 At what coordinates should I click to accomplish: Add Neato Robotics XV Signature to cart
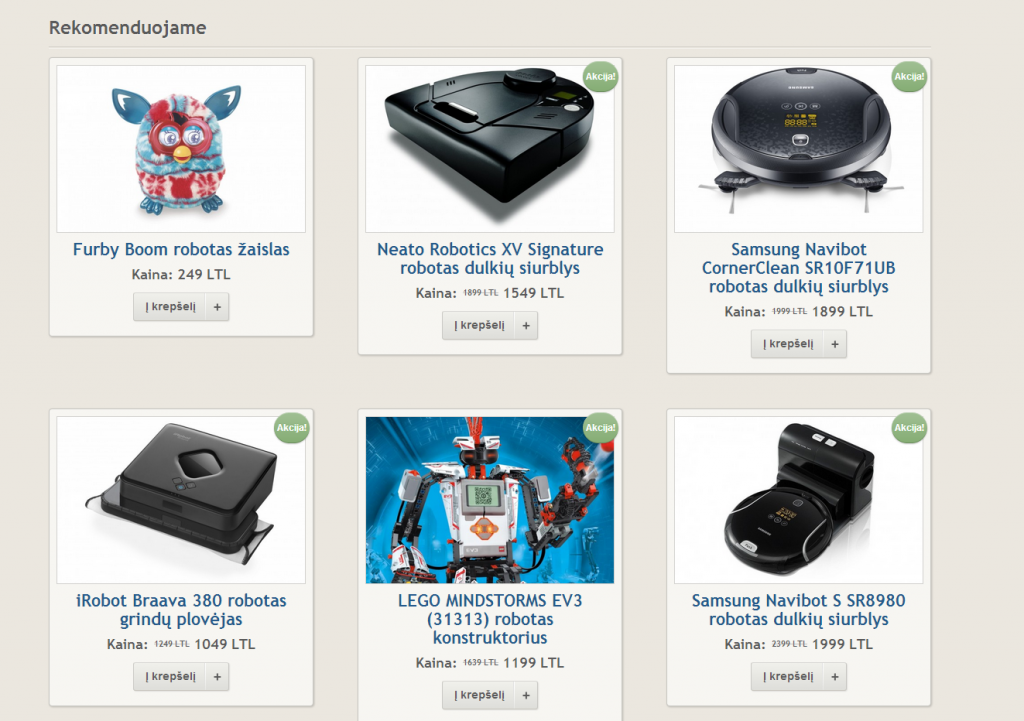479,325
